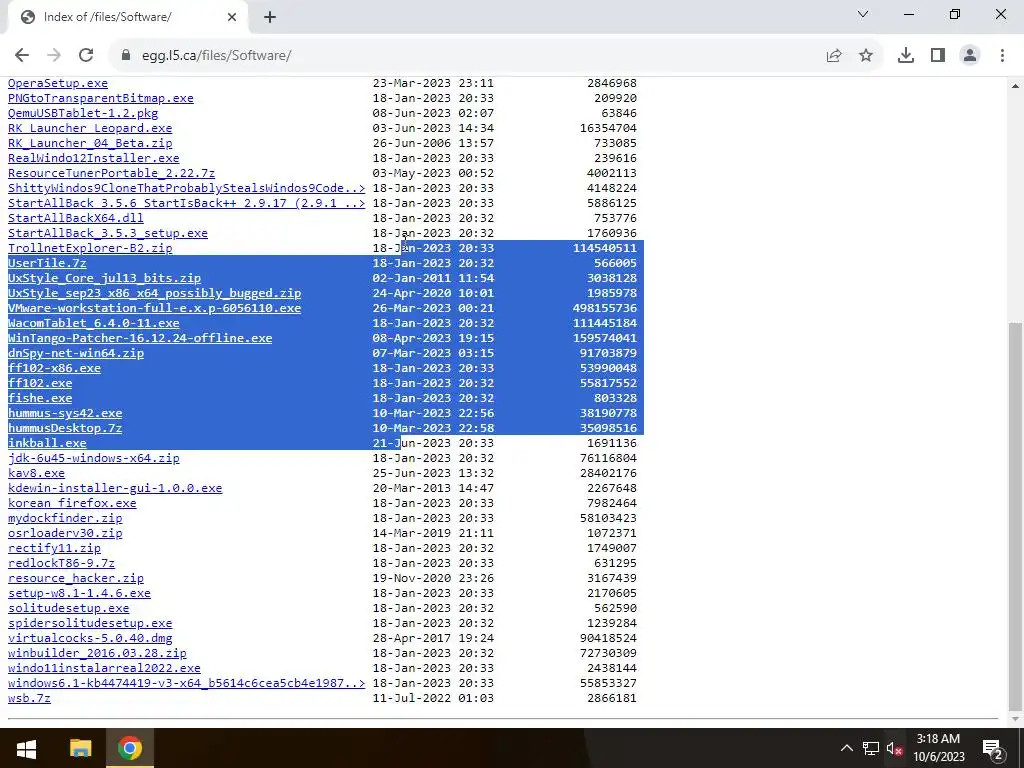
Task: Open QemuUSBTablet-1.2.pkg link
Action: pos(83,113)
